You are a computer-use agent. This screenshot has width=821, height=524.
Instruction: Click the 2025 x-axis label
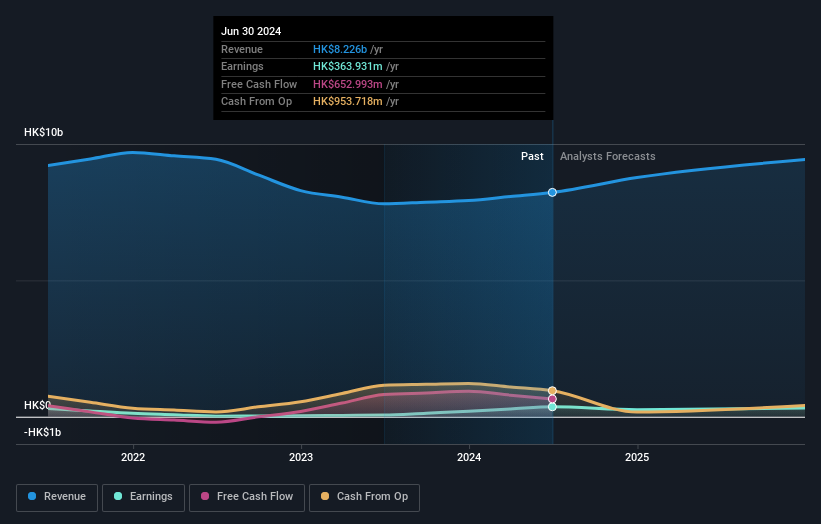click(x=637, y=457)
